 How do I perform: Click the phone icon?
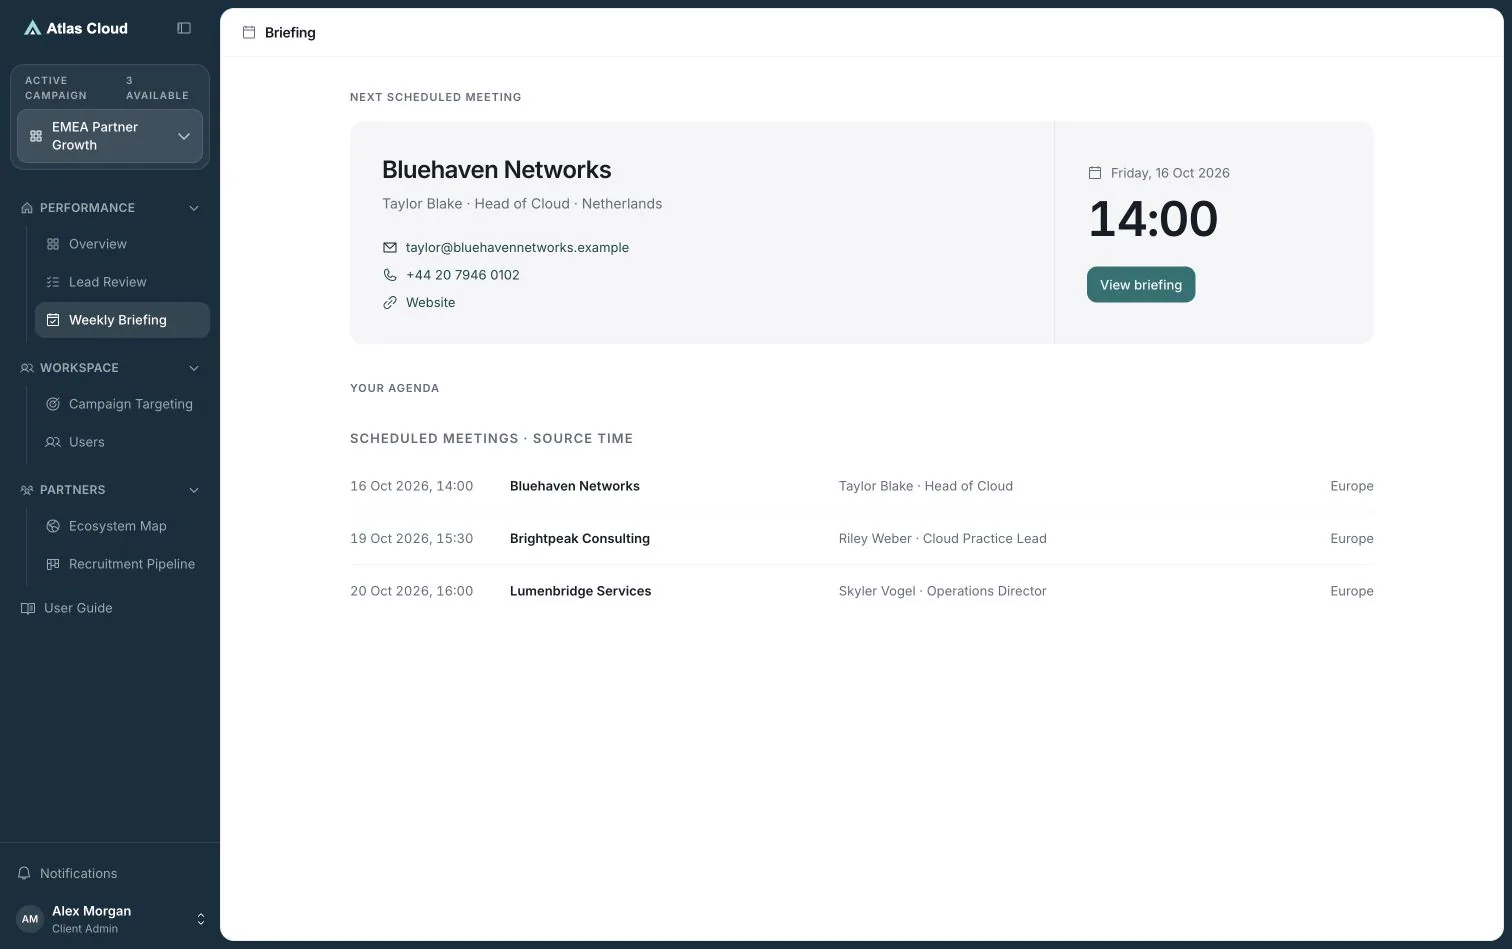pyautogui.click(x=390, y=275)
